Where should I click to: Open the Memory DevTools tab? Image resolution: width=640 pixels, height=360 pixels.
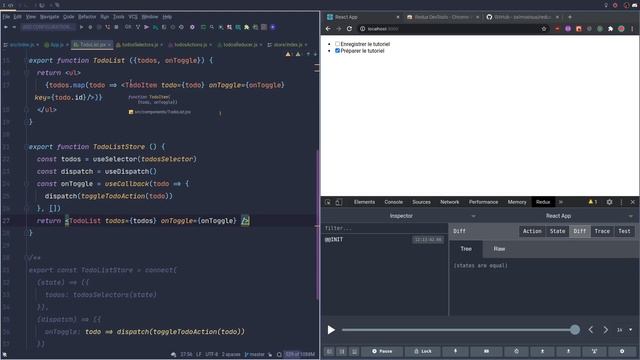(x=517, y=202)
